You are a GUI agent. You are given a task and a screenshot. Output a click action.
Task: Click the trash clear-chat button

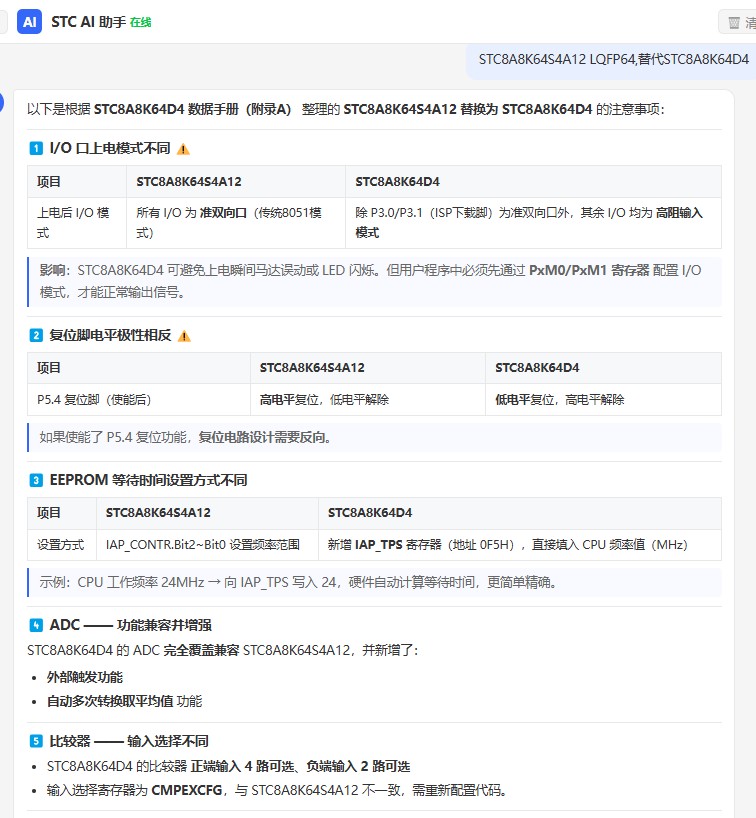737,22
